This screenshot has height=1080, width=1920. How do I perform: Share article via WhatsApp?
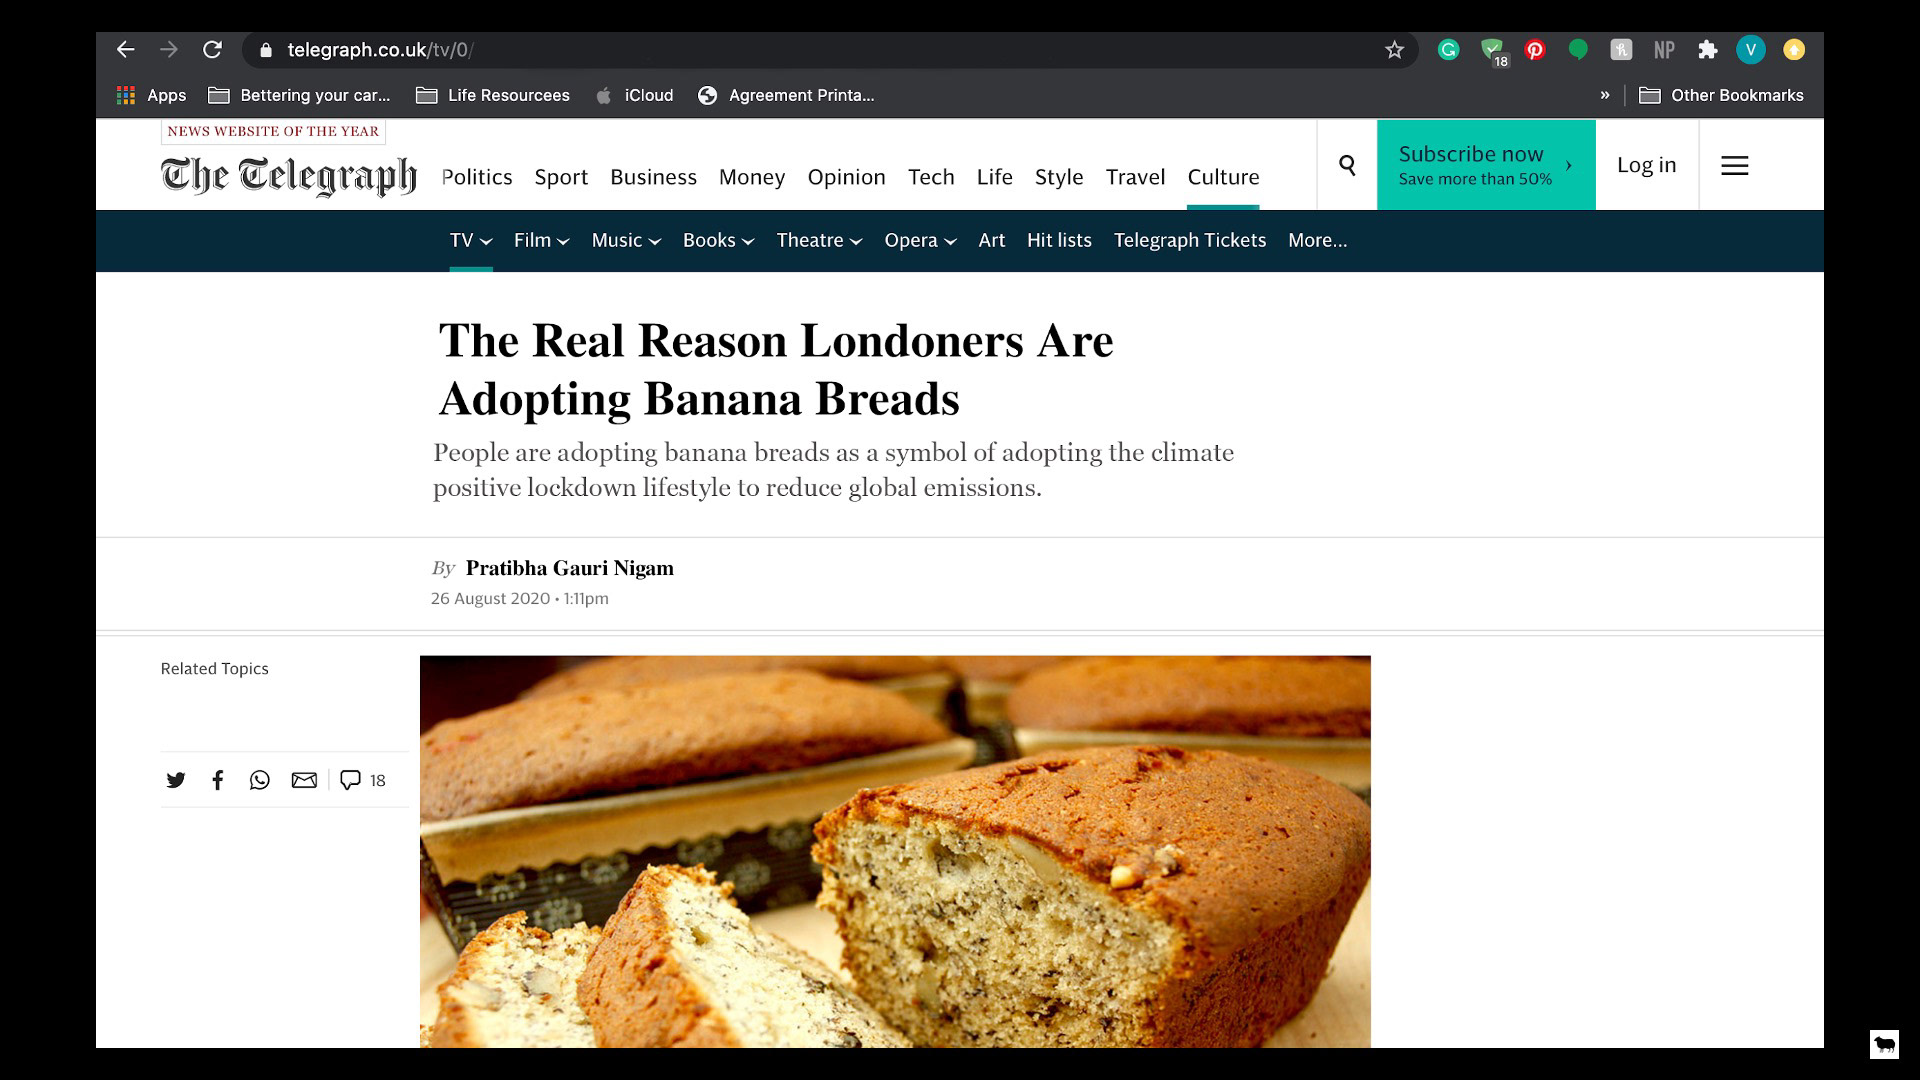point(259,780)
